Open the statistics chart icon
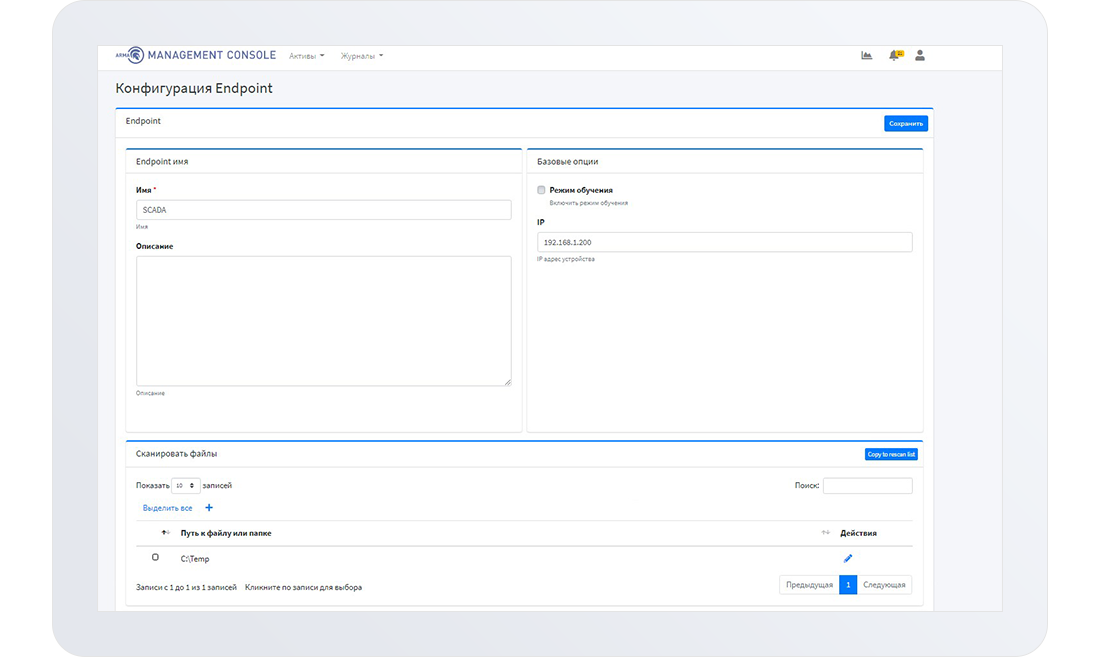Screen dimensions: 1100x657 (x=867, y=55)
